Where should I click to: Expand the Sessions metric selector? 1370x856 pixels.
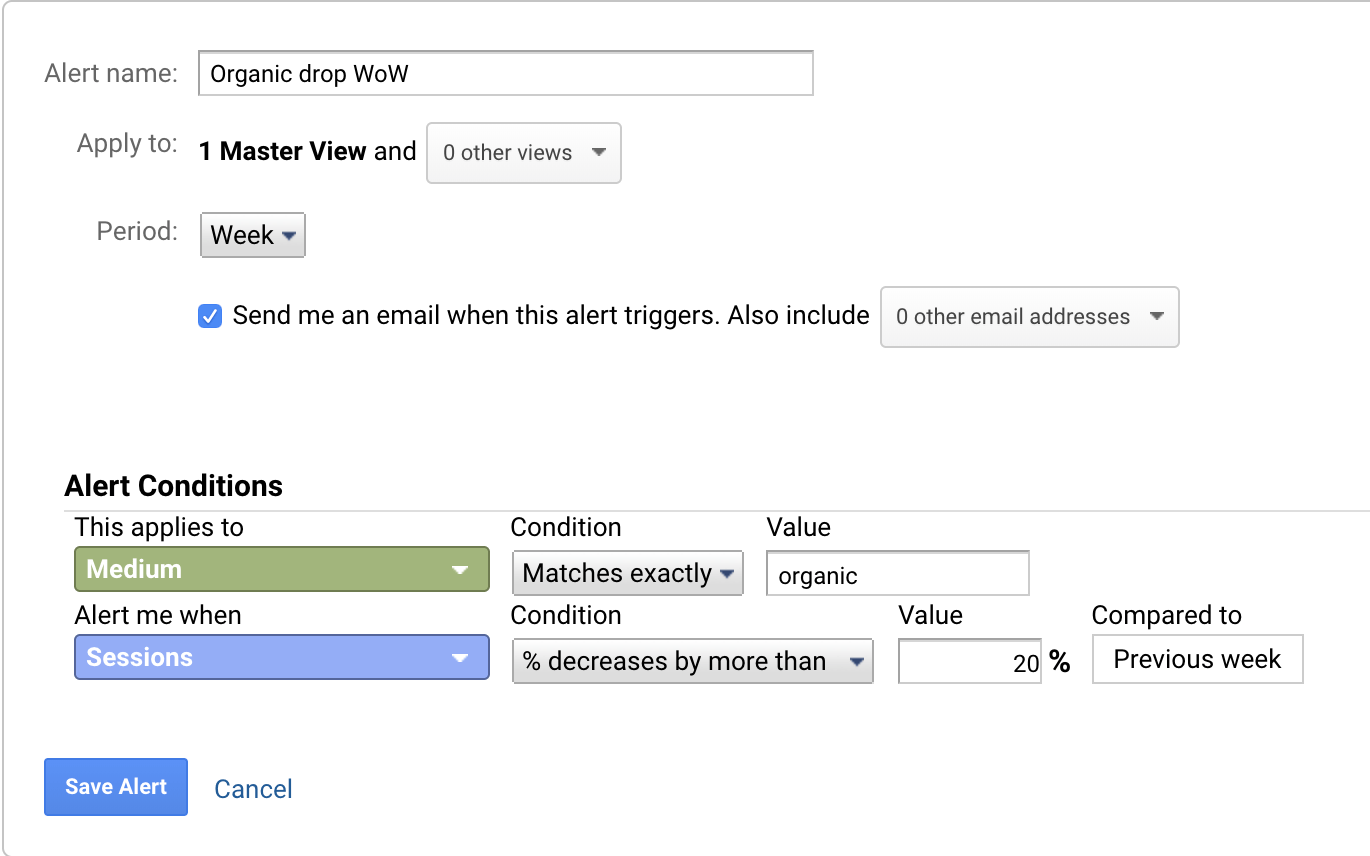tap(280, 657)
